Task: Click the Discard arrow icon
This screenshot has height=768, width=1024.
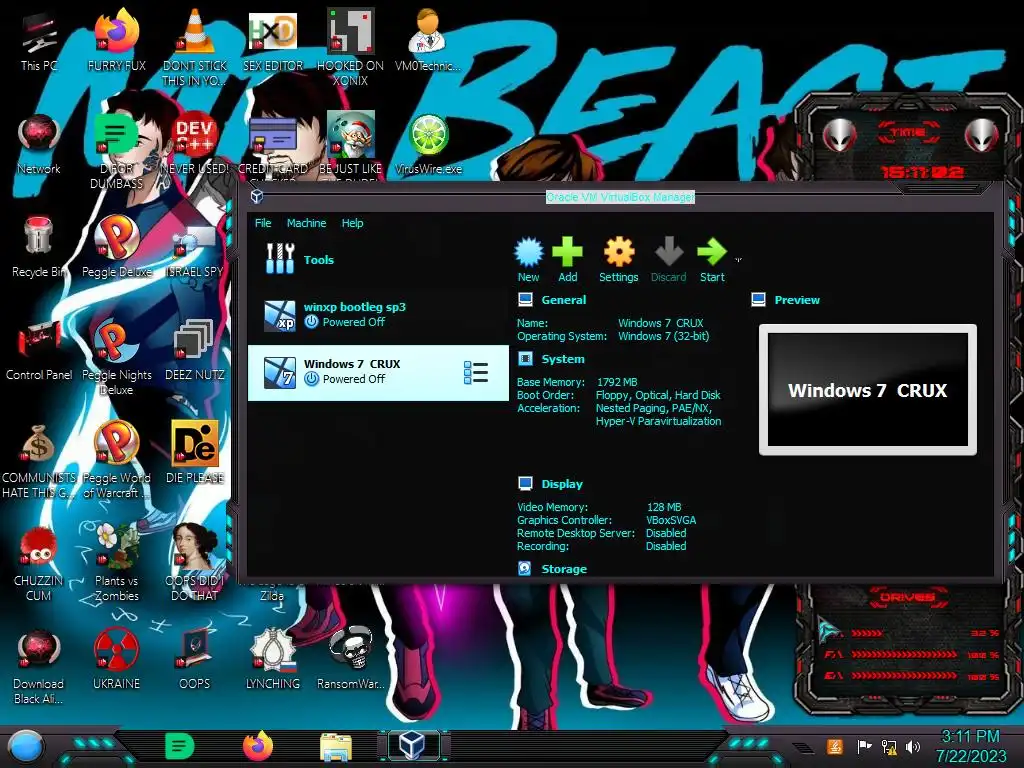Action: click(669, 252)
